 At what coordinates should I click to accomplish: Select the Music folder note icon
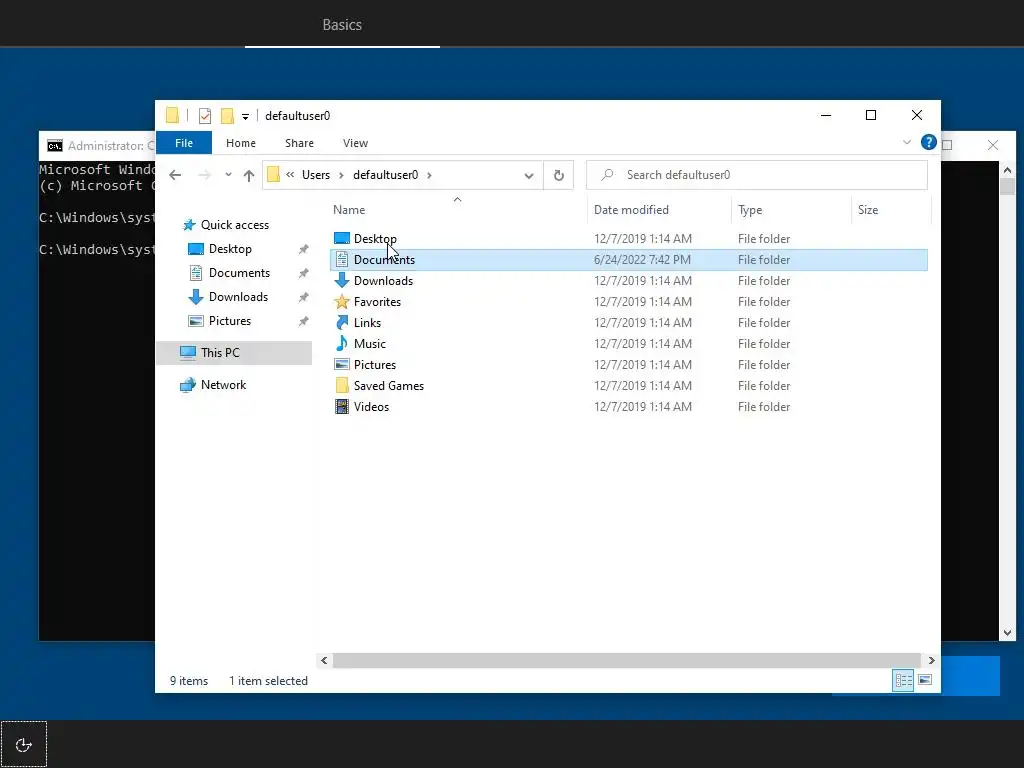(342, 344)
